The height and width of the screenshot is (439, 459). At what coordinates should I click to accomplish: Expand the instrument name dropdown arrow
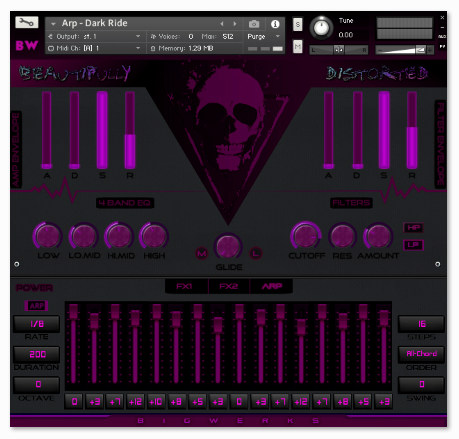(x=53, y=24)
